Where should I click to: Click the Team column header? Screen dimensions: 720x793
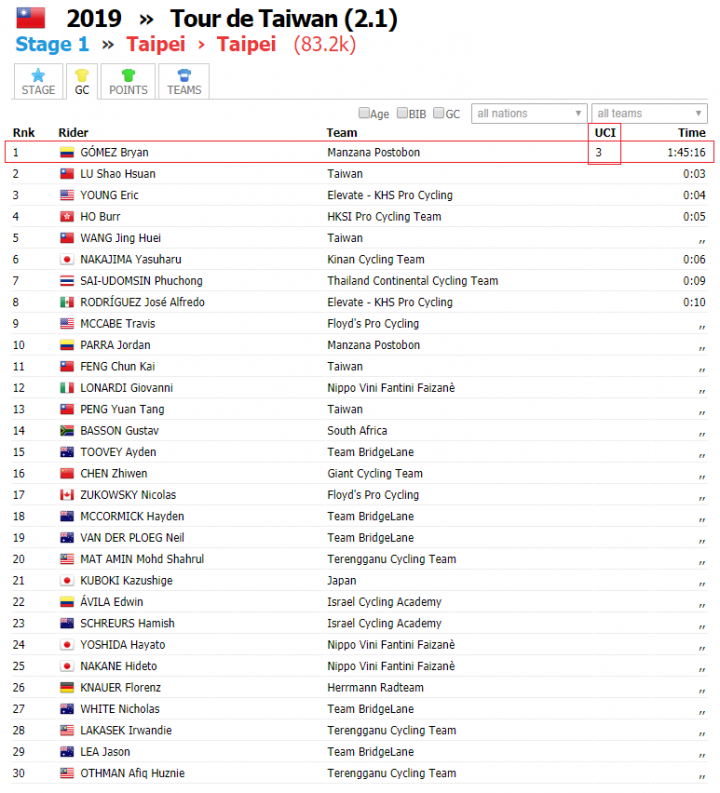click(342, 133)
